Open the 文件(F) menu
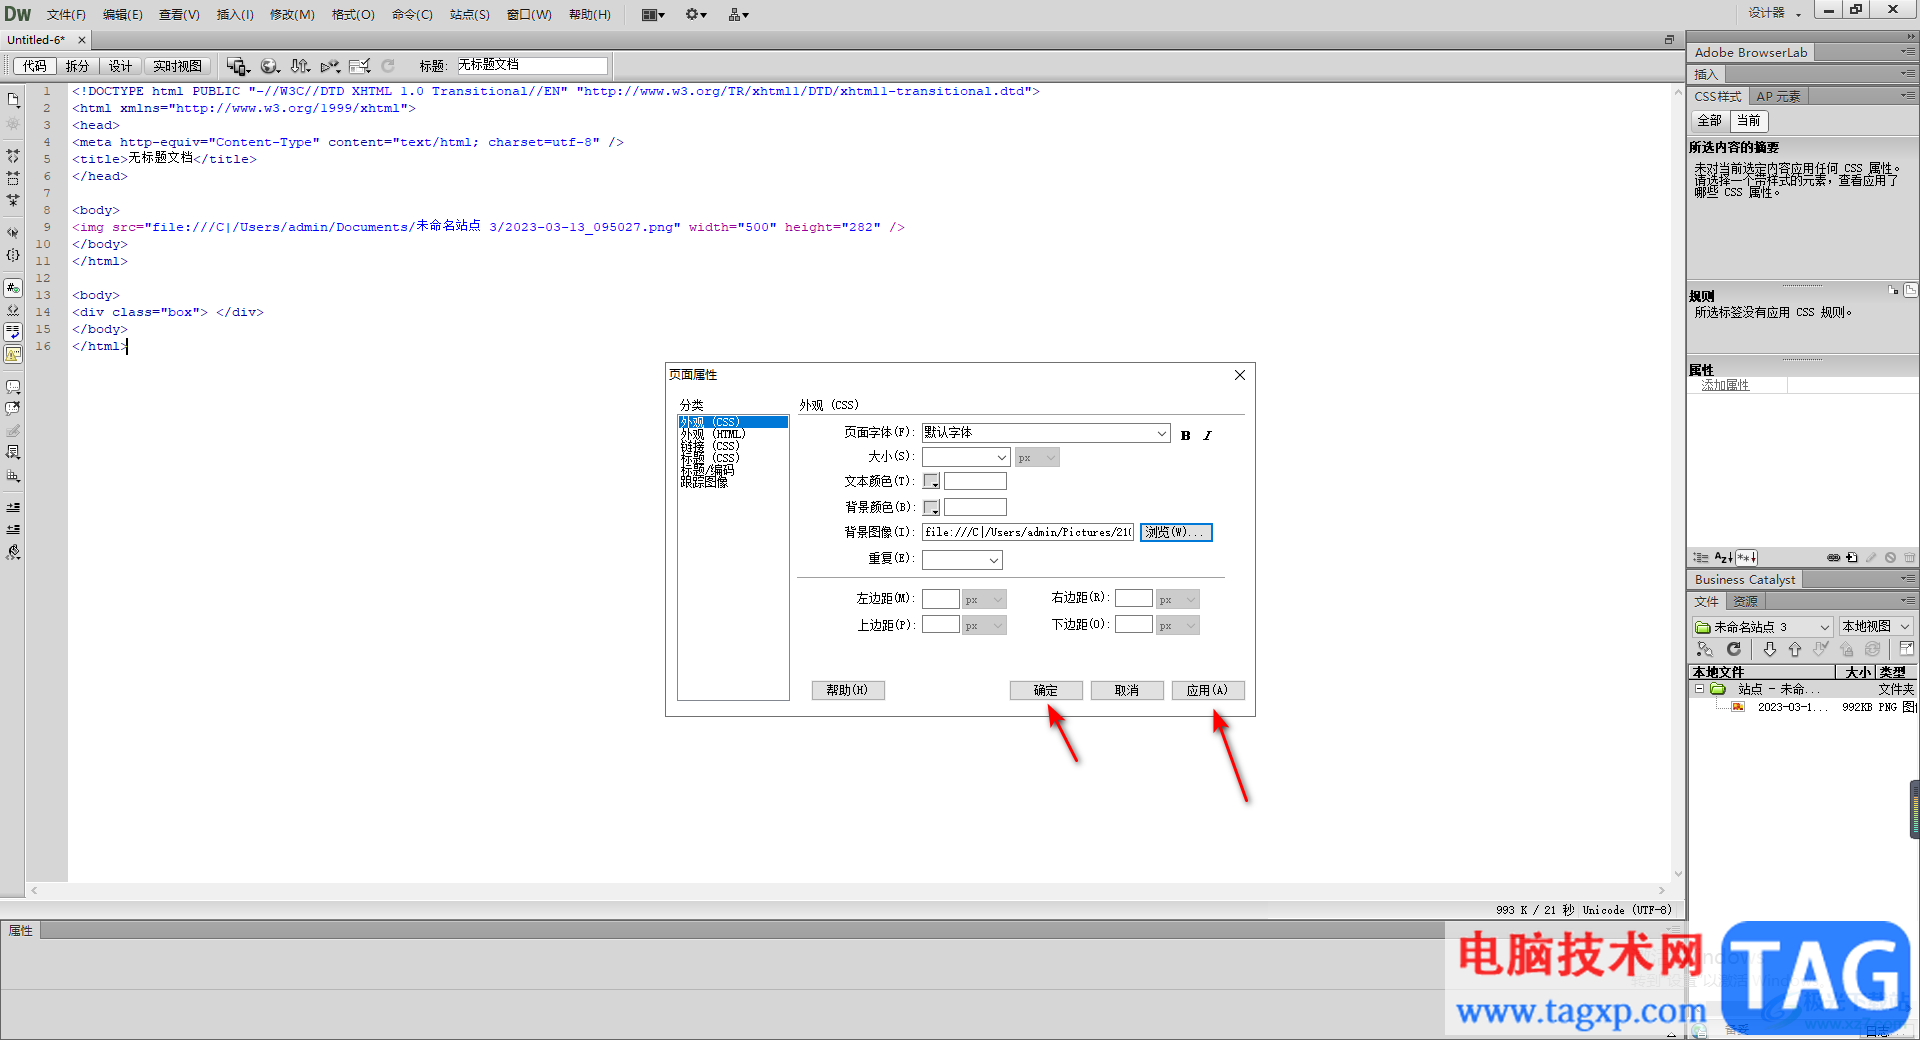 click(x=66, y=14)
